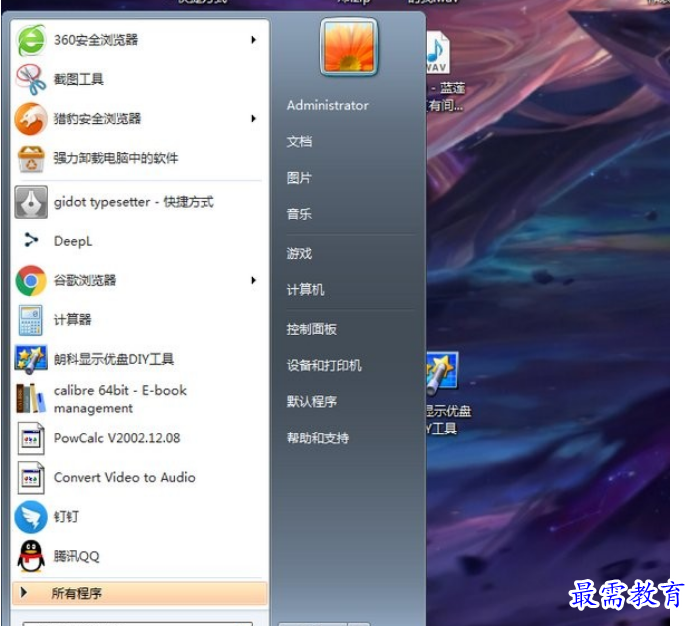
Task: Click the 腾讯QQ label
Action: tap(76, 556)
